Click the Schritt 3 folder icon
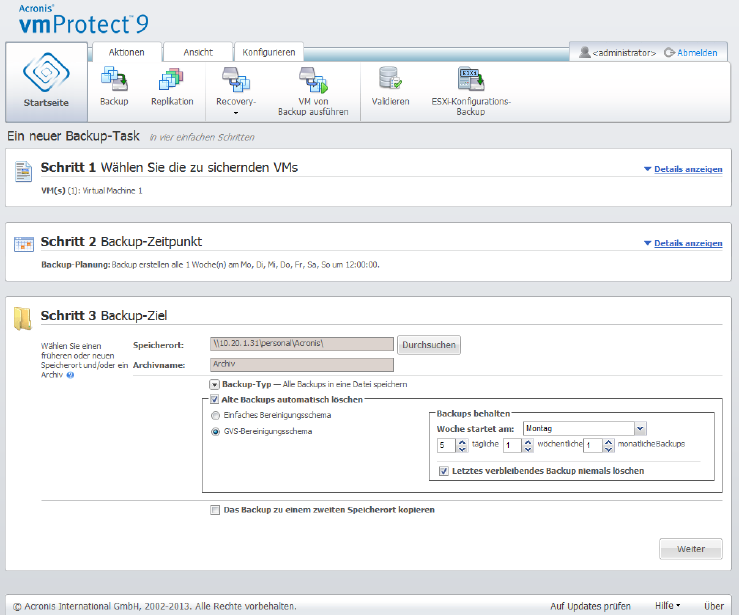This screenshot has width=739, height=615. (x=22, y=319)
